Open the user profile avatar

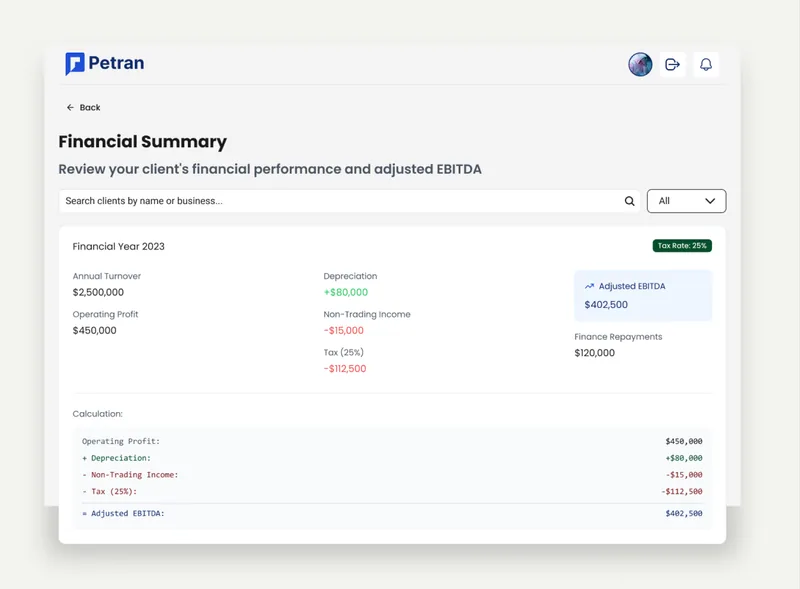click(x=640, y=64)
